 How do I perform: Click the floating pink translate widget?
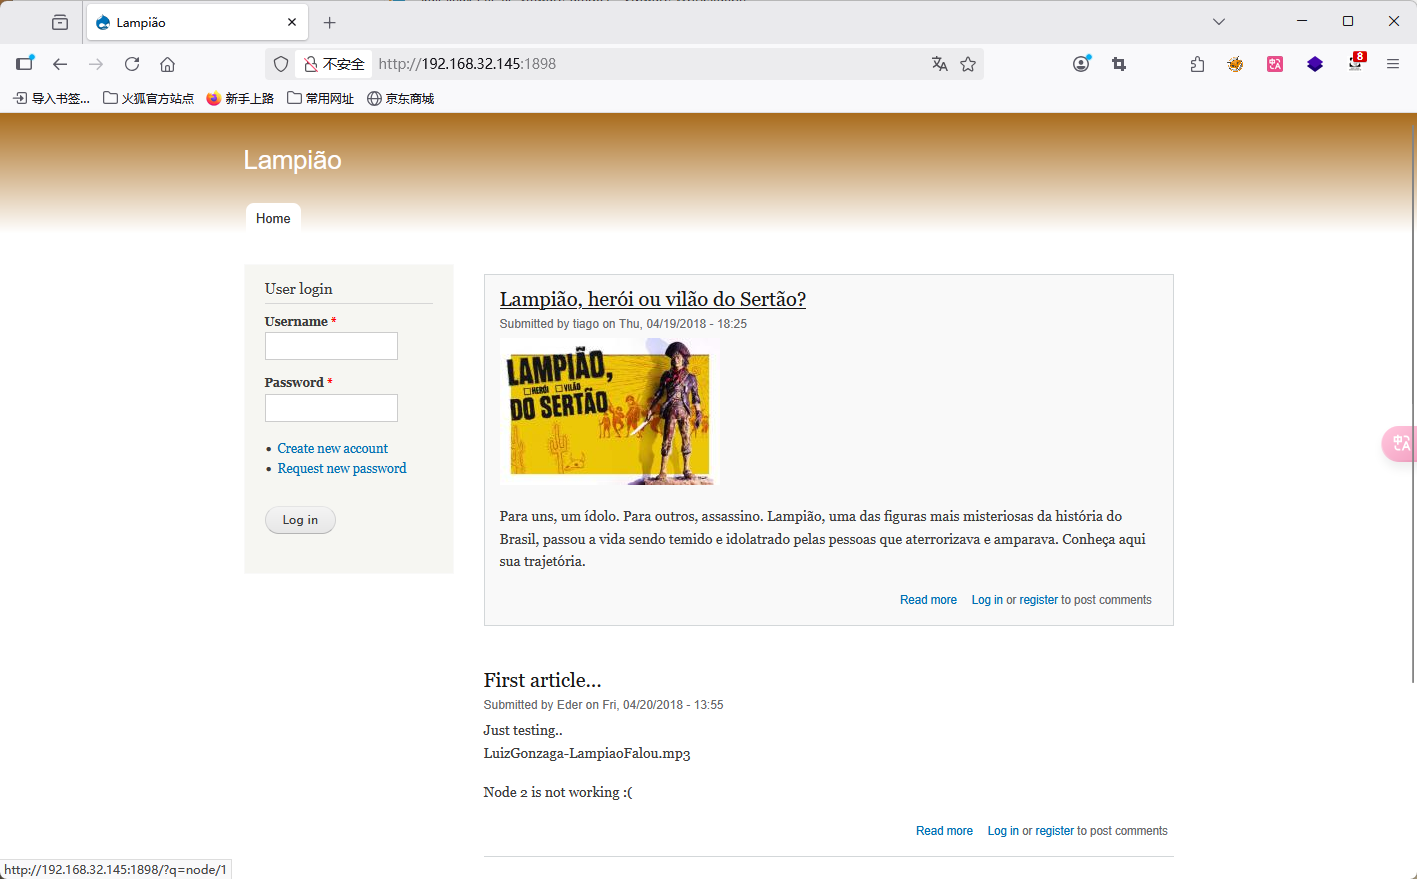(x=1400, y=444)
